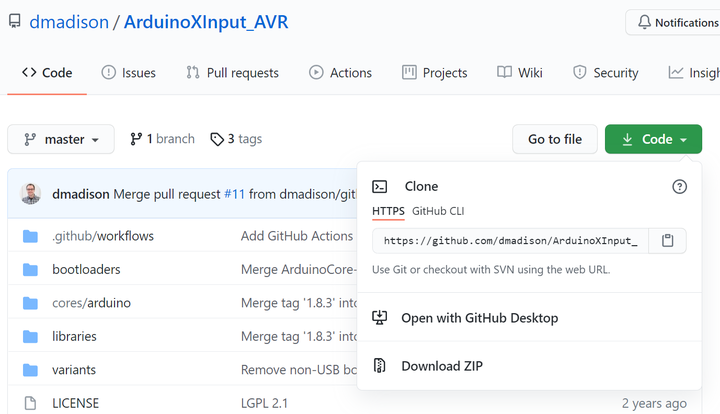Open cores/arduino Merge tag '1.8.3' commit message
720x414 pixels.
[x=298, y=303]
